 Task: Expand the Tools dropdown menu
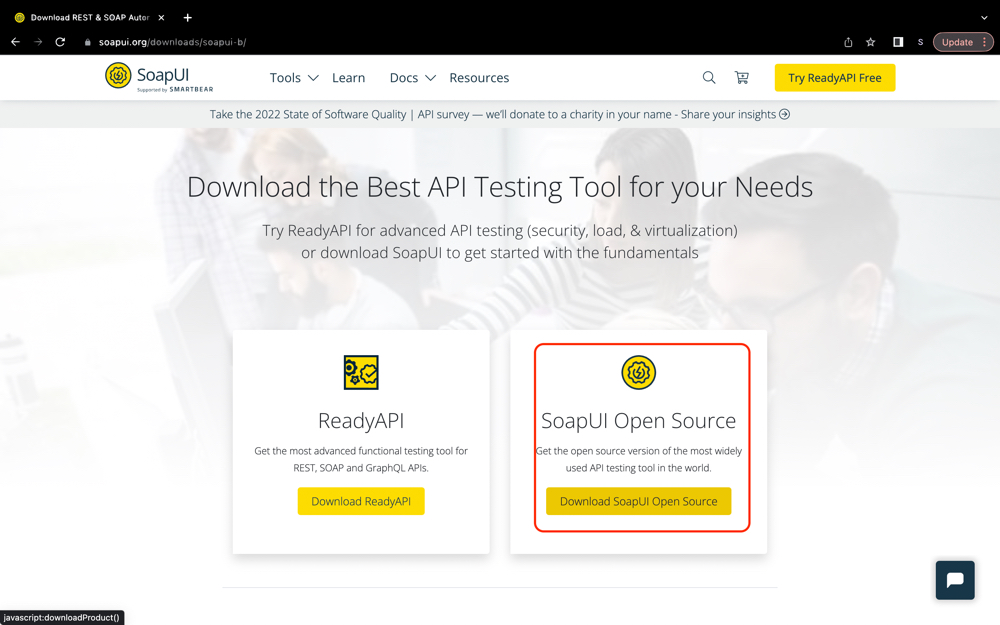coord(293,77)
